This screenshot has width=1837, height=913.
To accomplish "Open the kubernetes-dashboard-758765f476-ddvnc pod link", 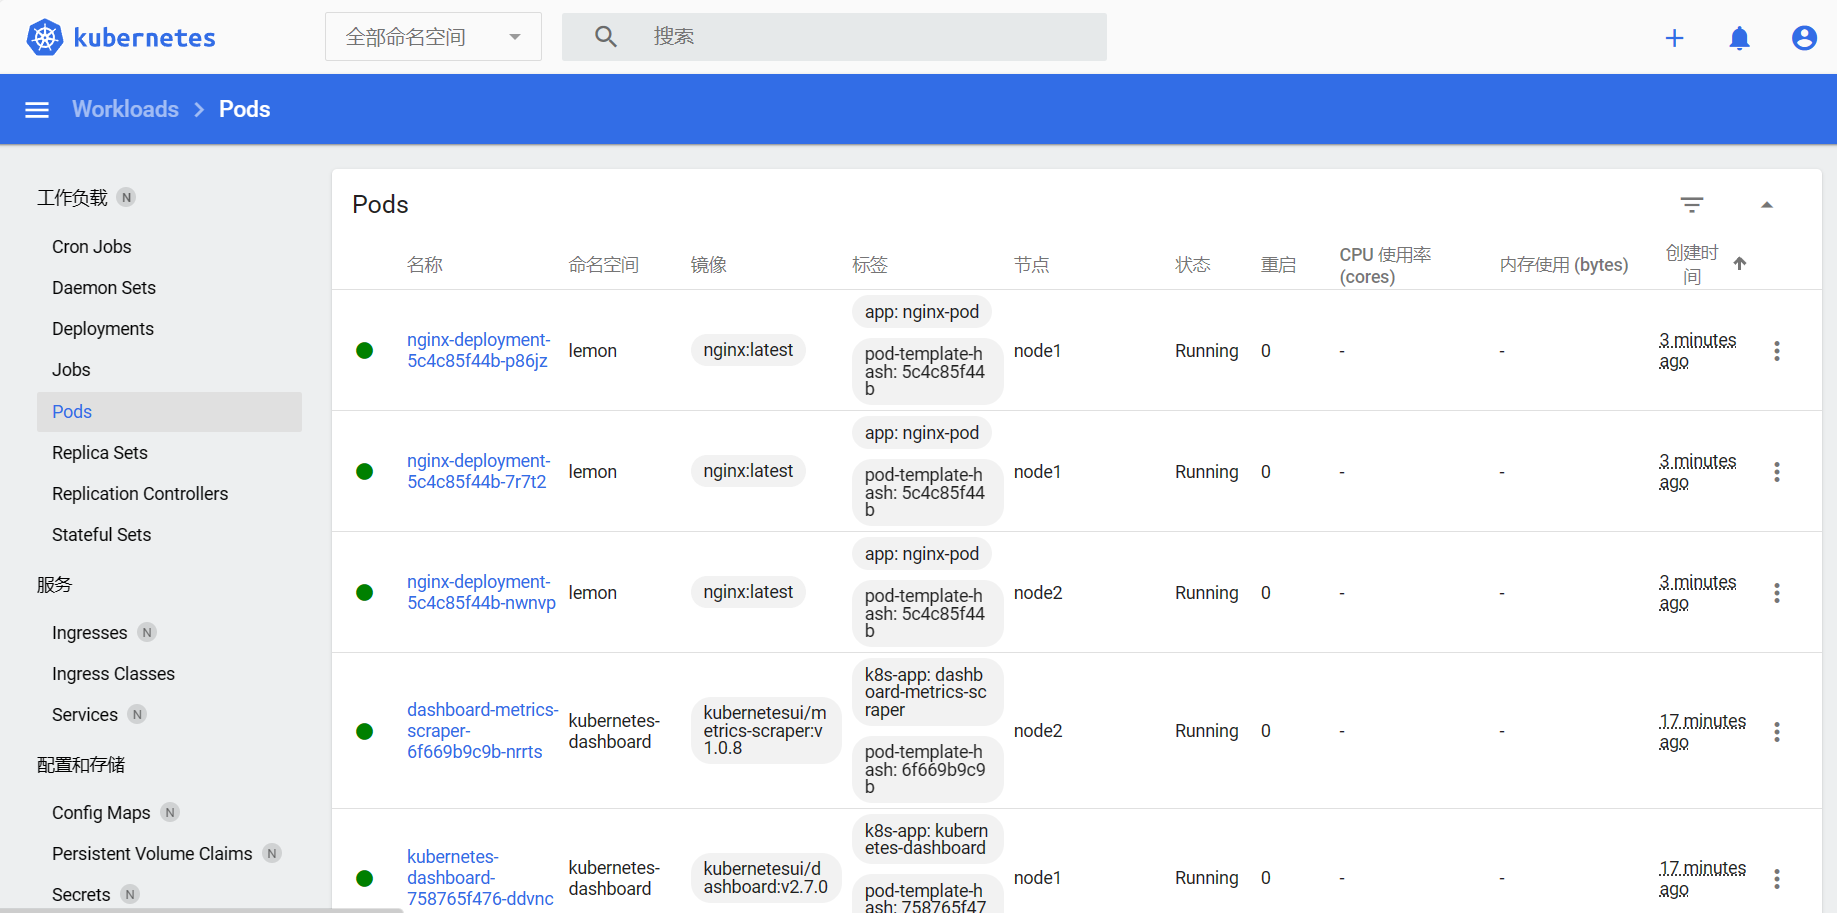I will pos(479,877).
